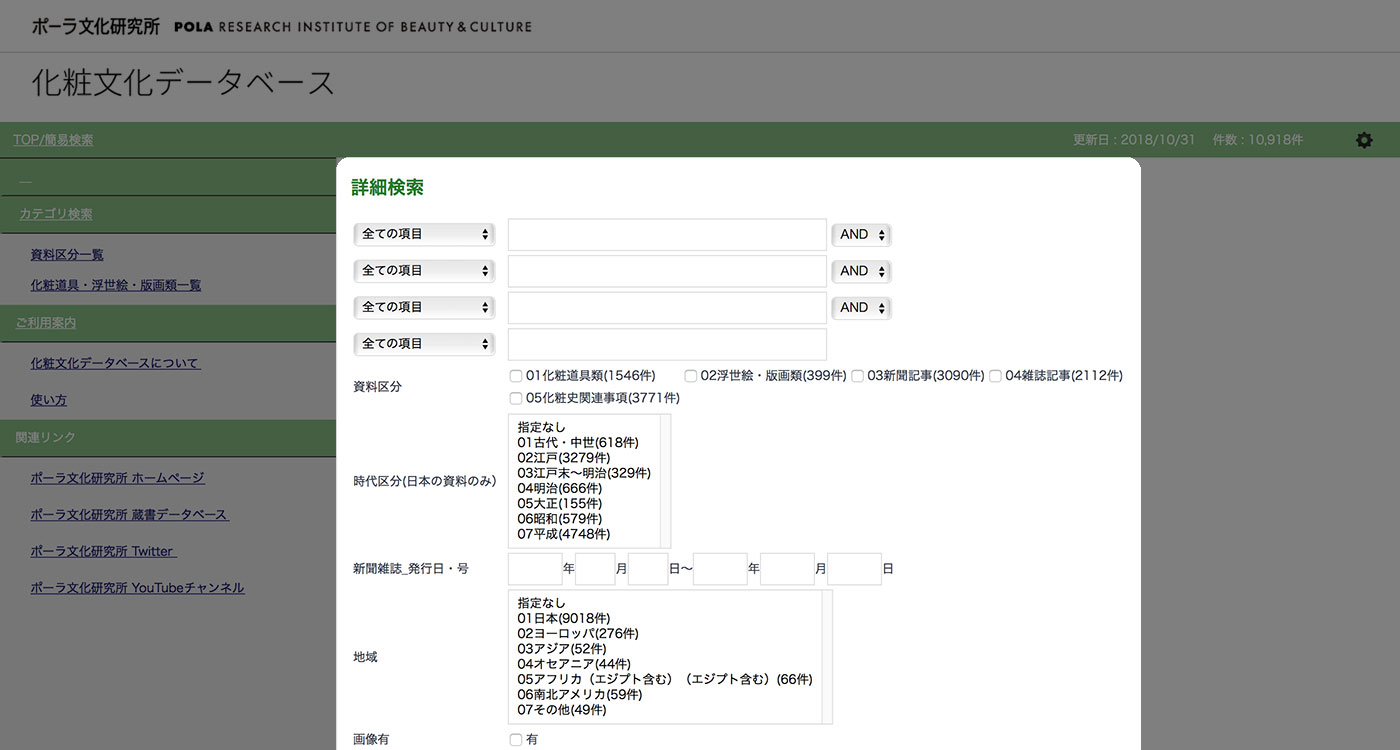Open second row's 全ての項目 field dropdown
Image resolution: width=1400 pixels, height=750 pixels.
tap(425, 271)
